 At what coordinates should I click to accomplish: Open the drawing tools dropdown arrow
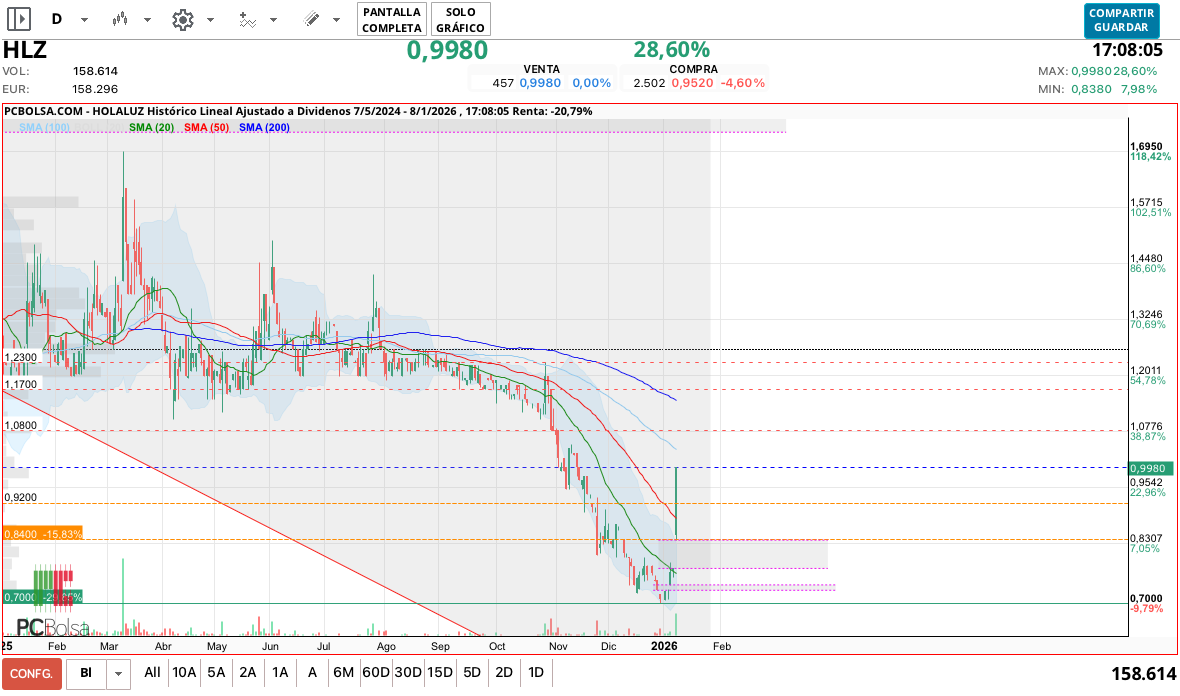coord(336,20)
